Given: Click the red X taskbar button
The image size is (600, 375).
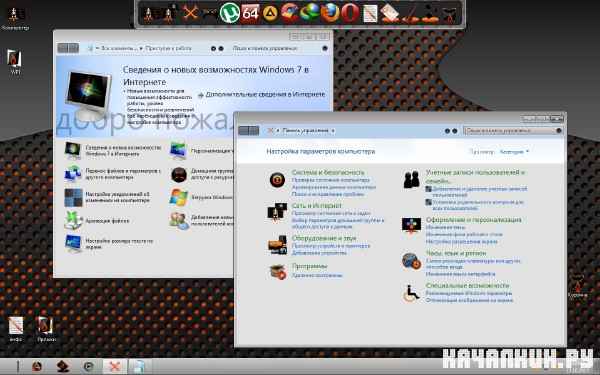Looking at the screenshot, I should (114, 367).
